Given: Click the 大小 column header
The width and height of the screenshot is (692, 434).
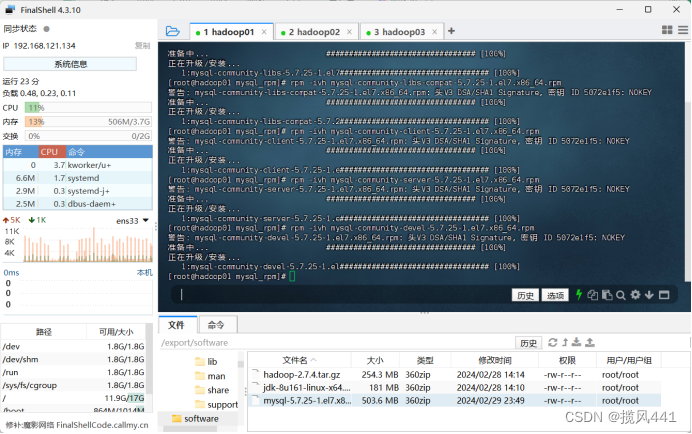Looking at the screenshot, I should pyautogui.click(x=375, y=360).
